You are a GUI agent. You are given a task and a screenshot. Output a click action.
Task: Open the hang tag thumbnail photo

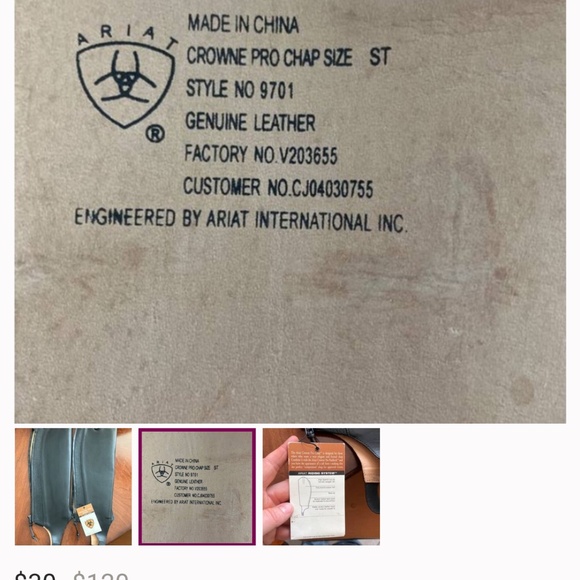tap(321, 486)
